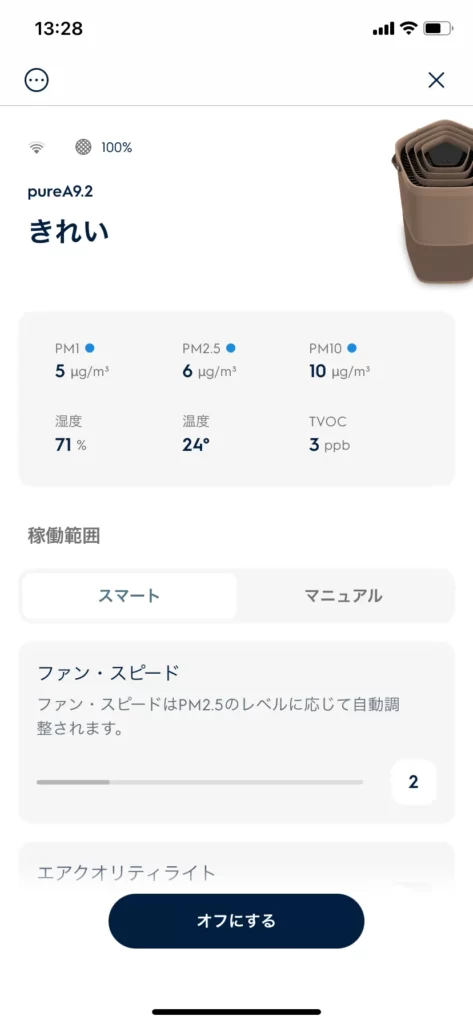Turn off the purifier with オフにする

coord(236,921)
